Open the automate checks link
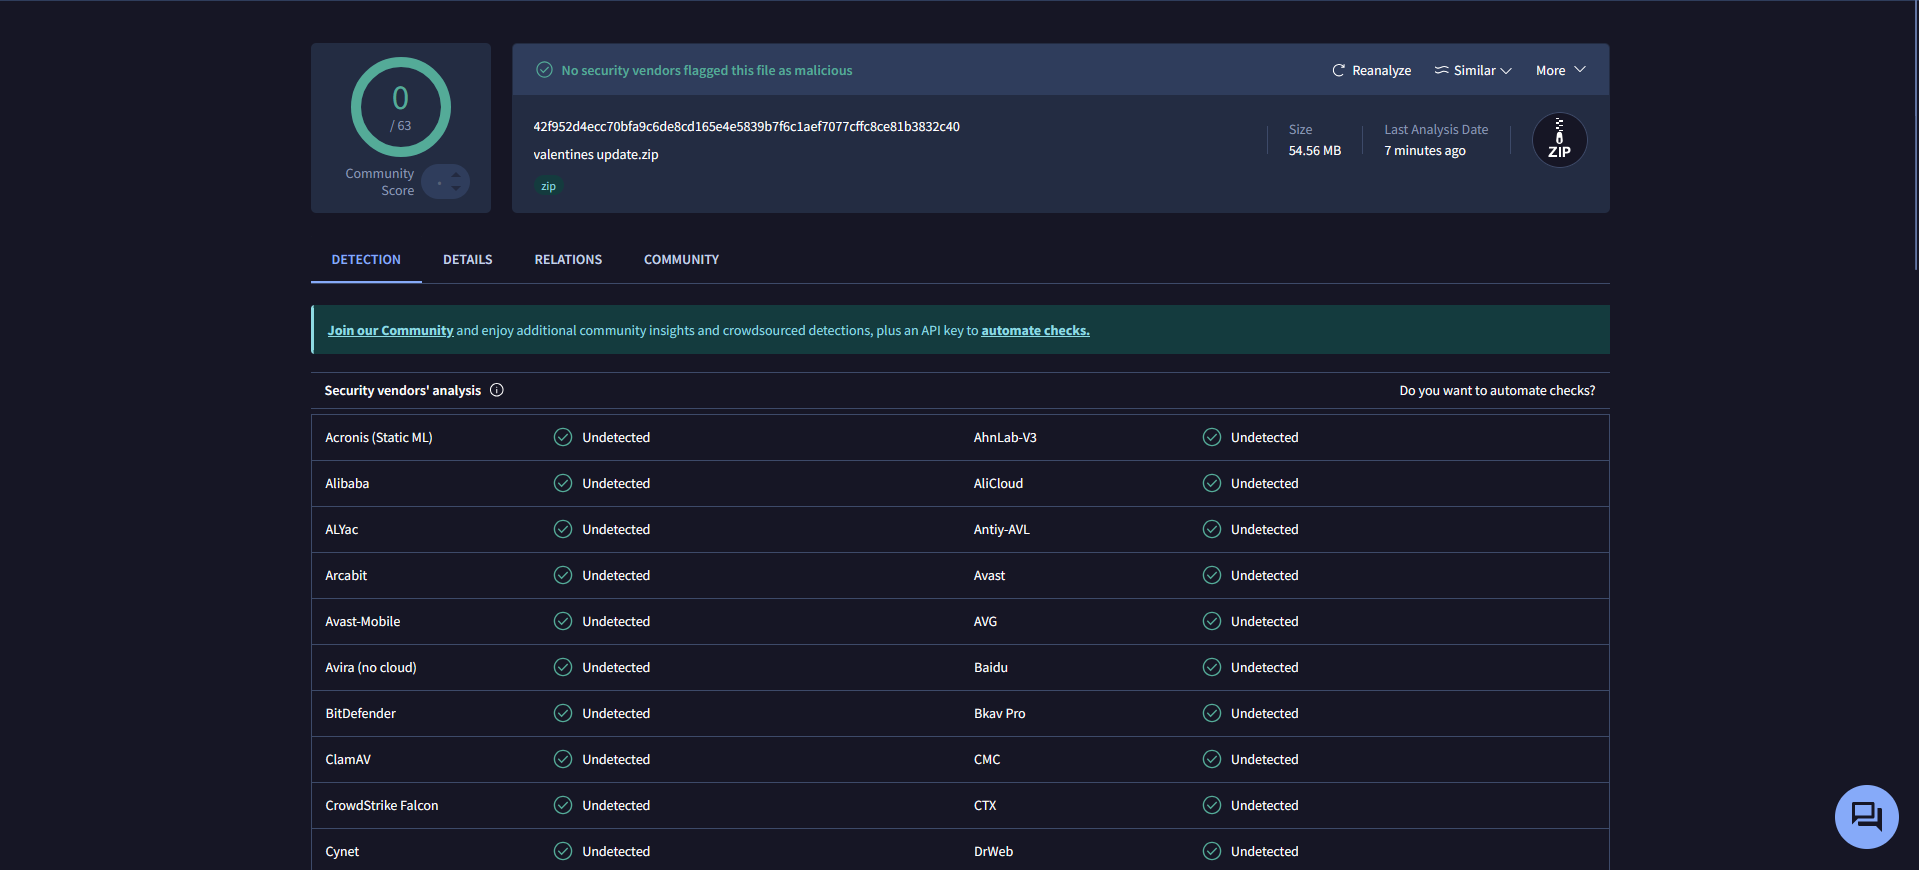The width and height of the screenshot is (1919, 870). pyautogui.click(x=1035, y=331)
